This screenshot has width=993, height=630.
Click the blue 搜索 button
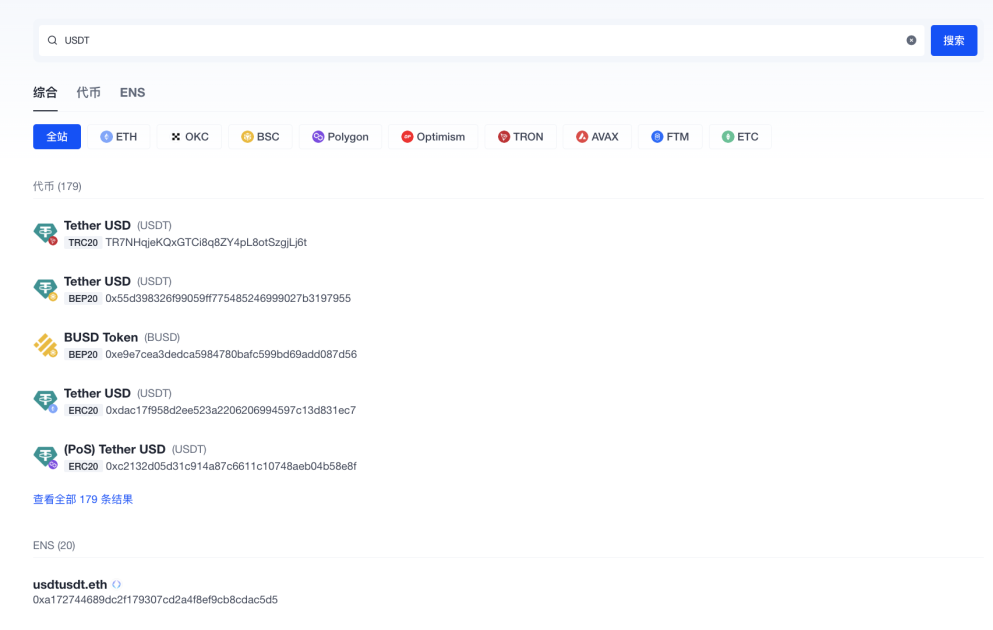point(954,41)
